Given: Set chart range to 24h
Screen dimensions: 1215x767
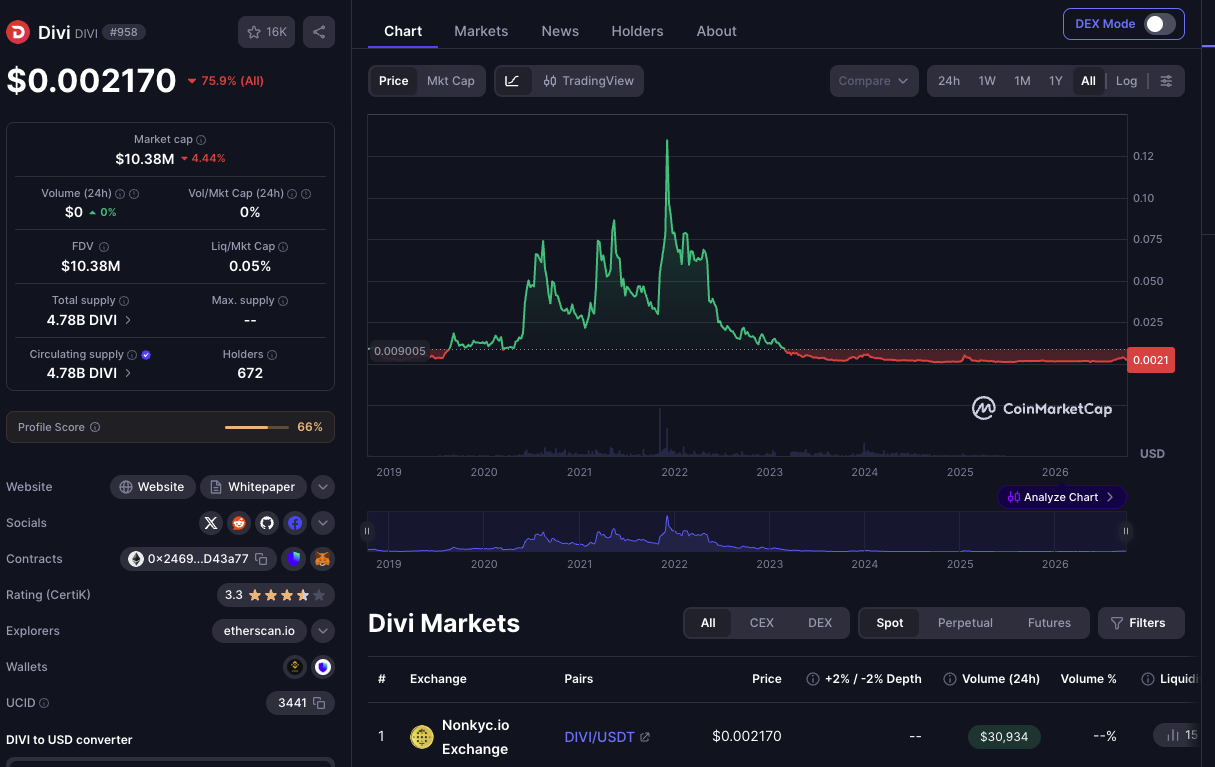Looking at the screenshot, I should point(949,81).
